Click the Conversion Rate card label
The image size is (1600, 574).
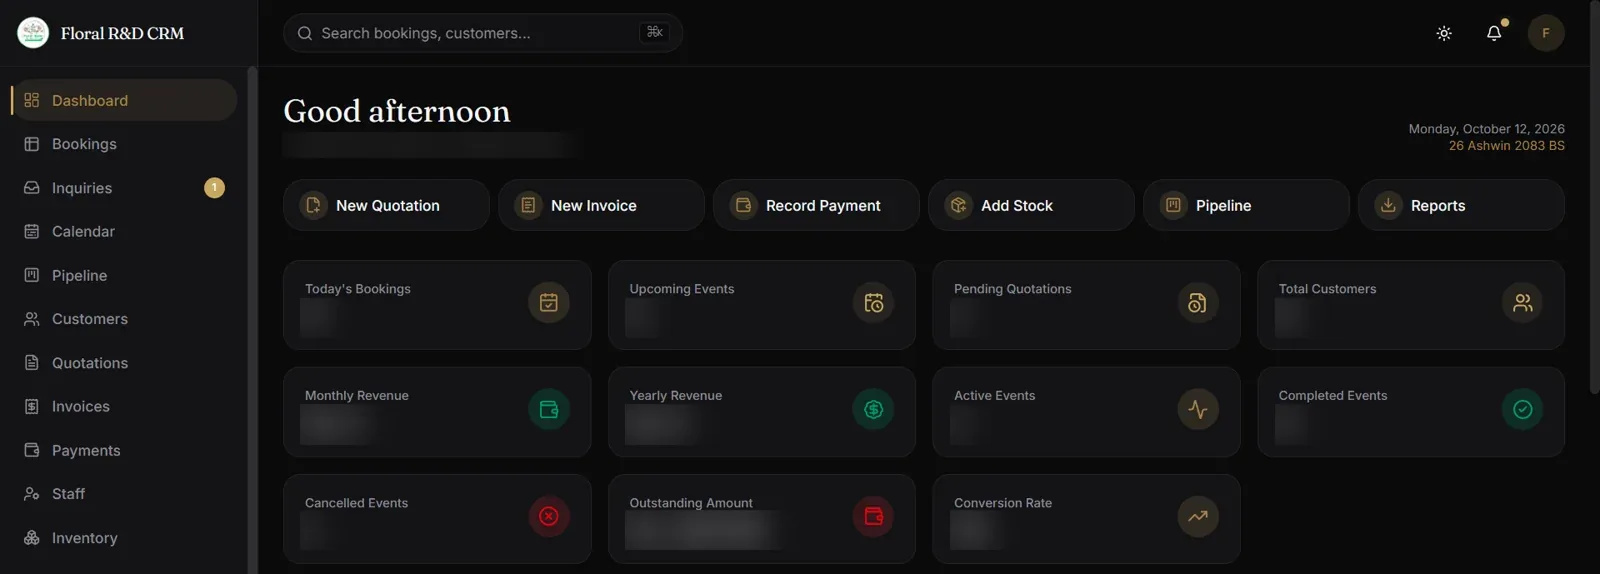[x=1003, y=503]
